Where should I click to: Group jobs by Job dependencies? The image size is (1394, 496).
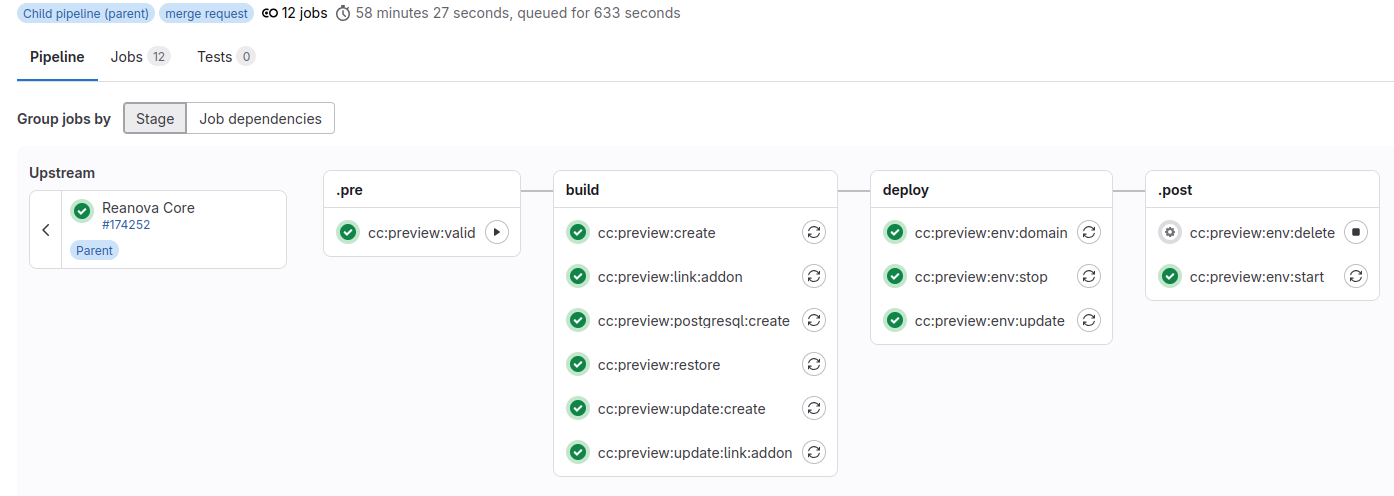click(x=260, y=118)
